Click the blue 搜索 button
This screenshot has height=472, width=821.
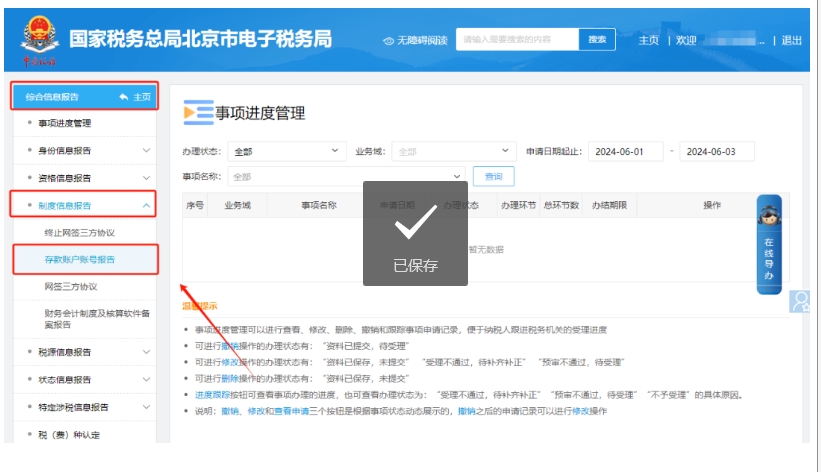coord(596,40)
